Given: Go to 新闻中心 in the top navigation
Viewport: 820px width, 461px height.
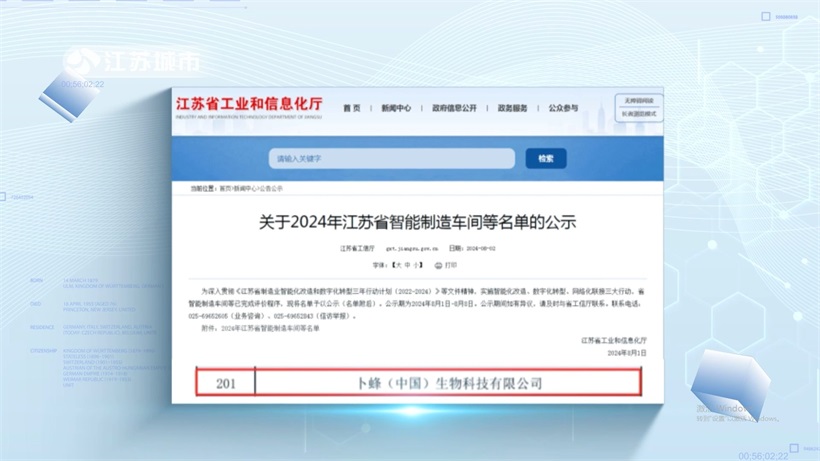Looking at the screenshot, I should tap(396, 108).
